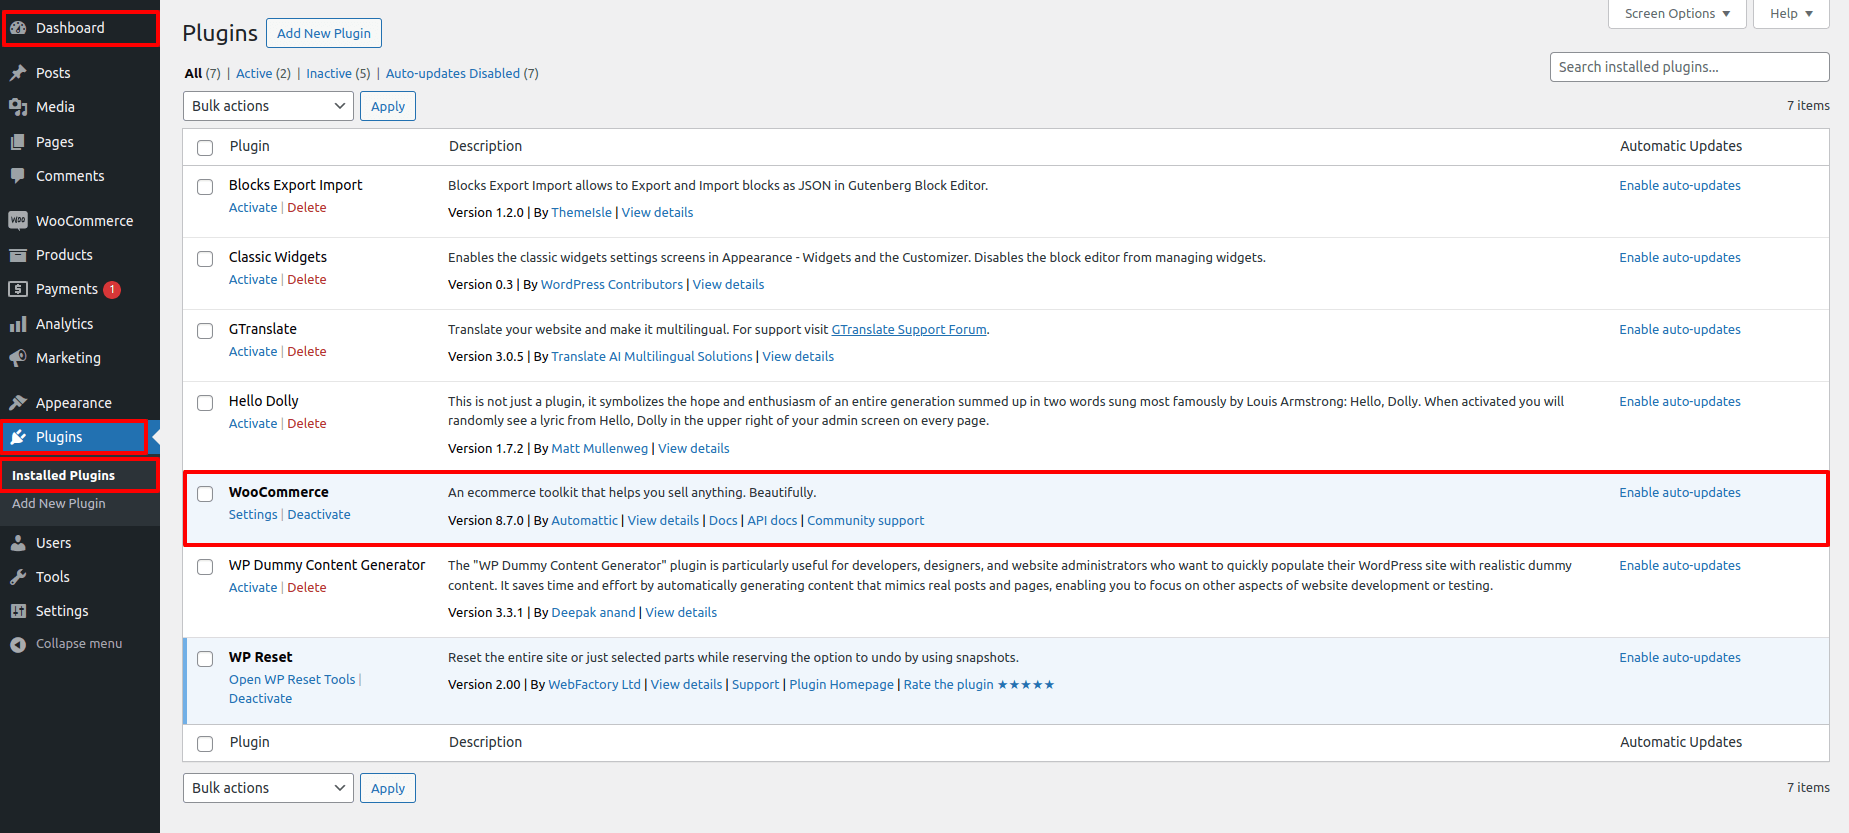The width and height of the screenshot is (1849, 833).
Task: Tick the GTranslate plugin checkbox
Action: pos(205,331)
